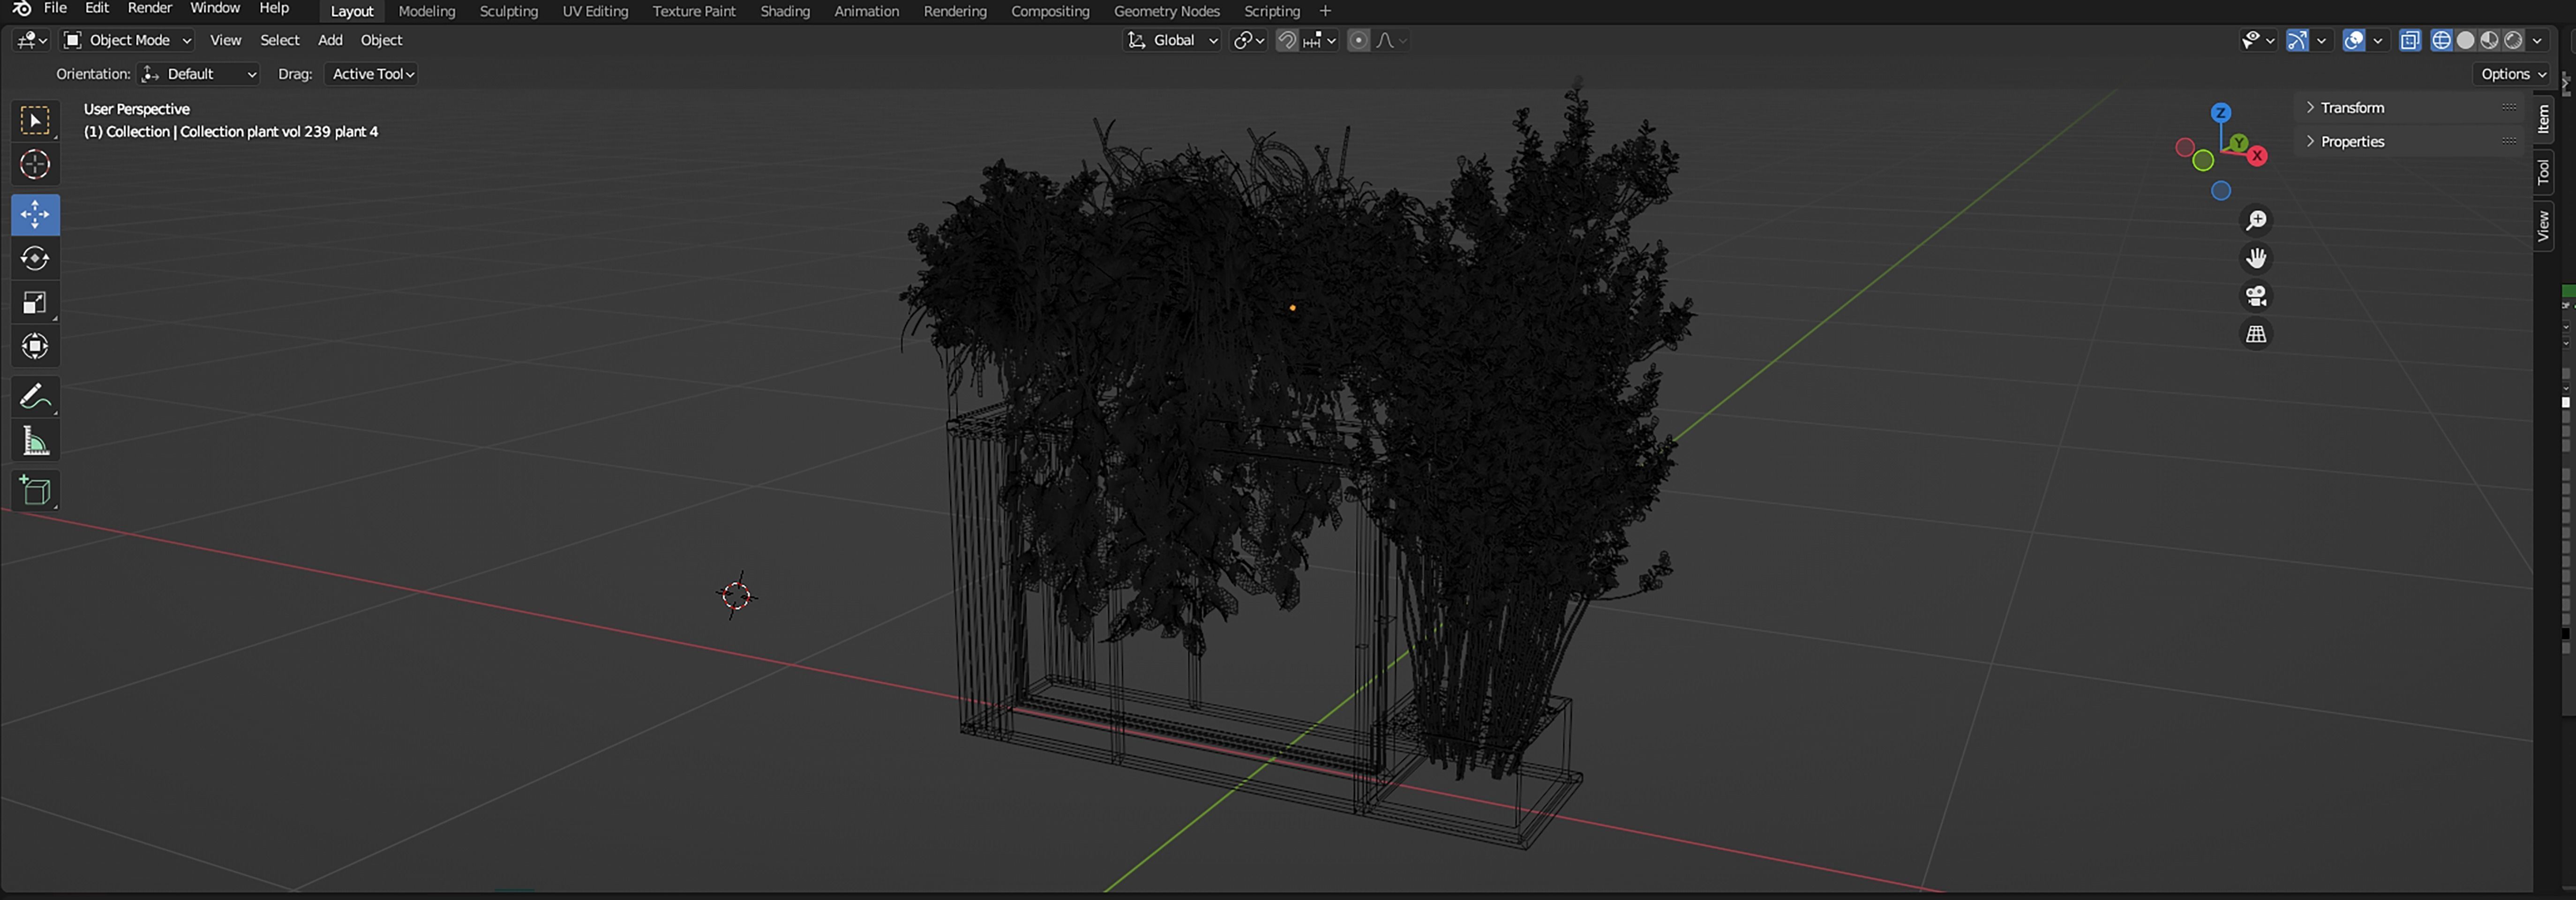Select the Rotate tool
The image size is (2576, 900).
(x=35, y=259)
